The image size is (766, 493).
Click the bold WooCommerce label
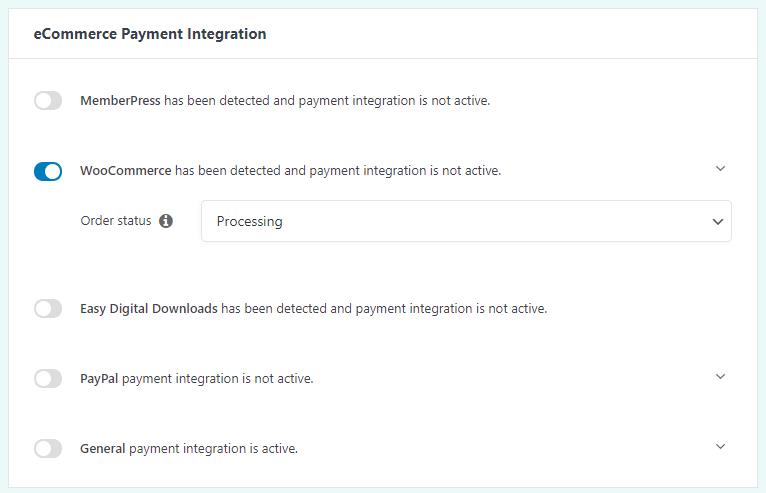pos(126,171)
